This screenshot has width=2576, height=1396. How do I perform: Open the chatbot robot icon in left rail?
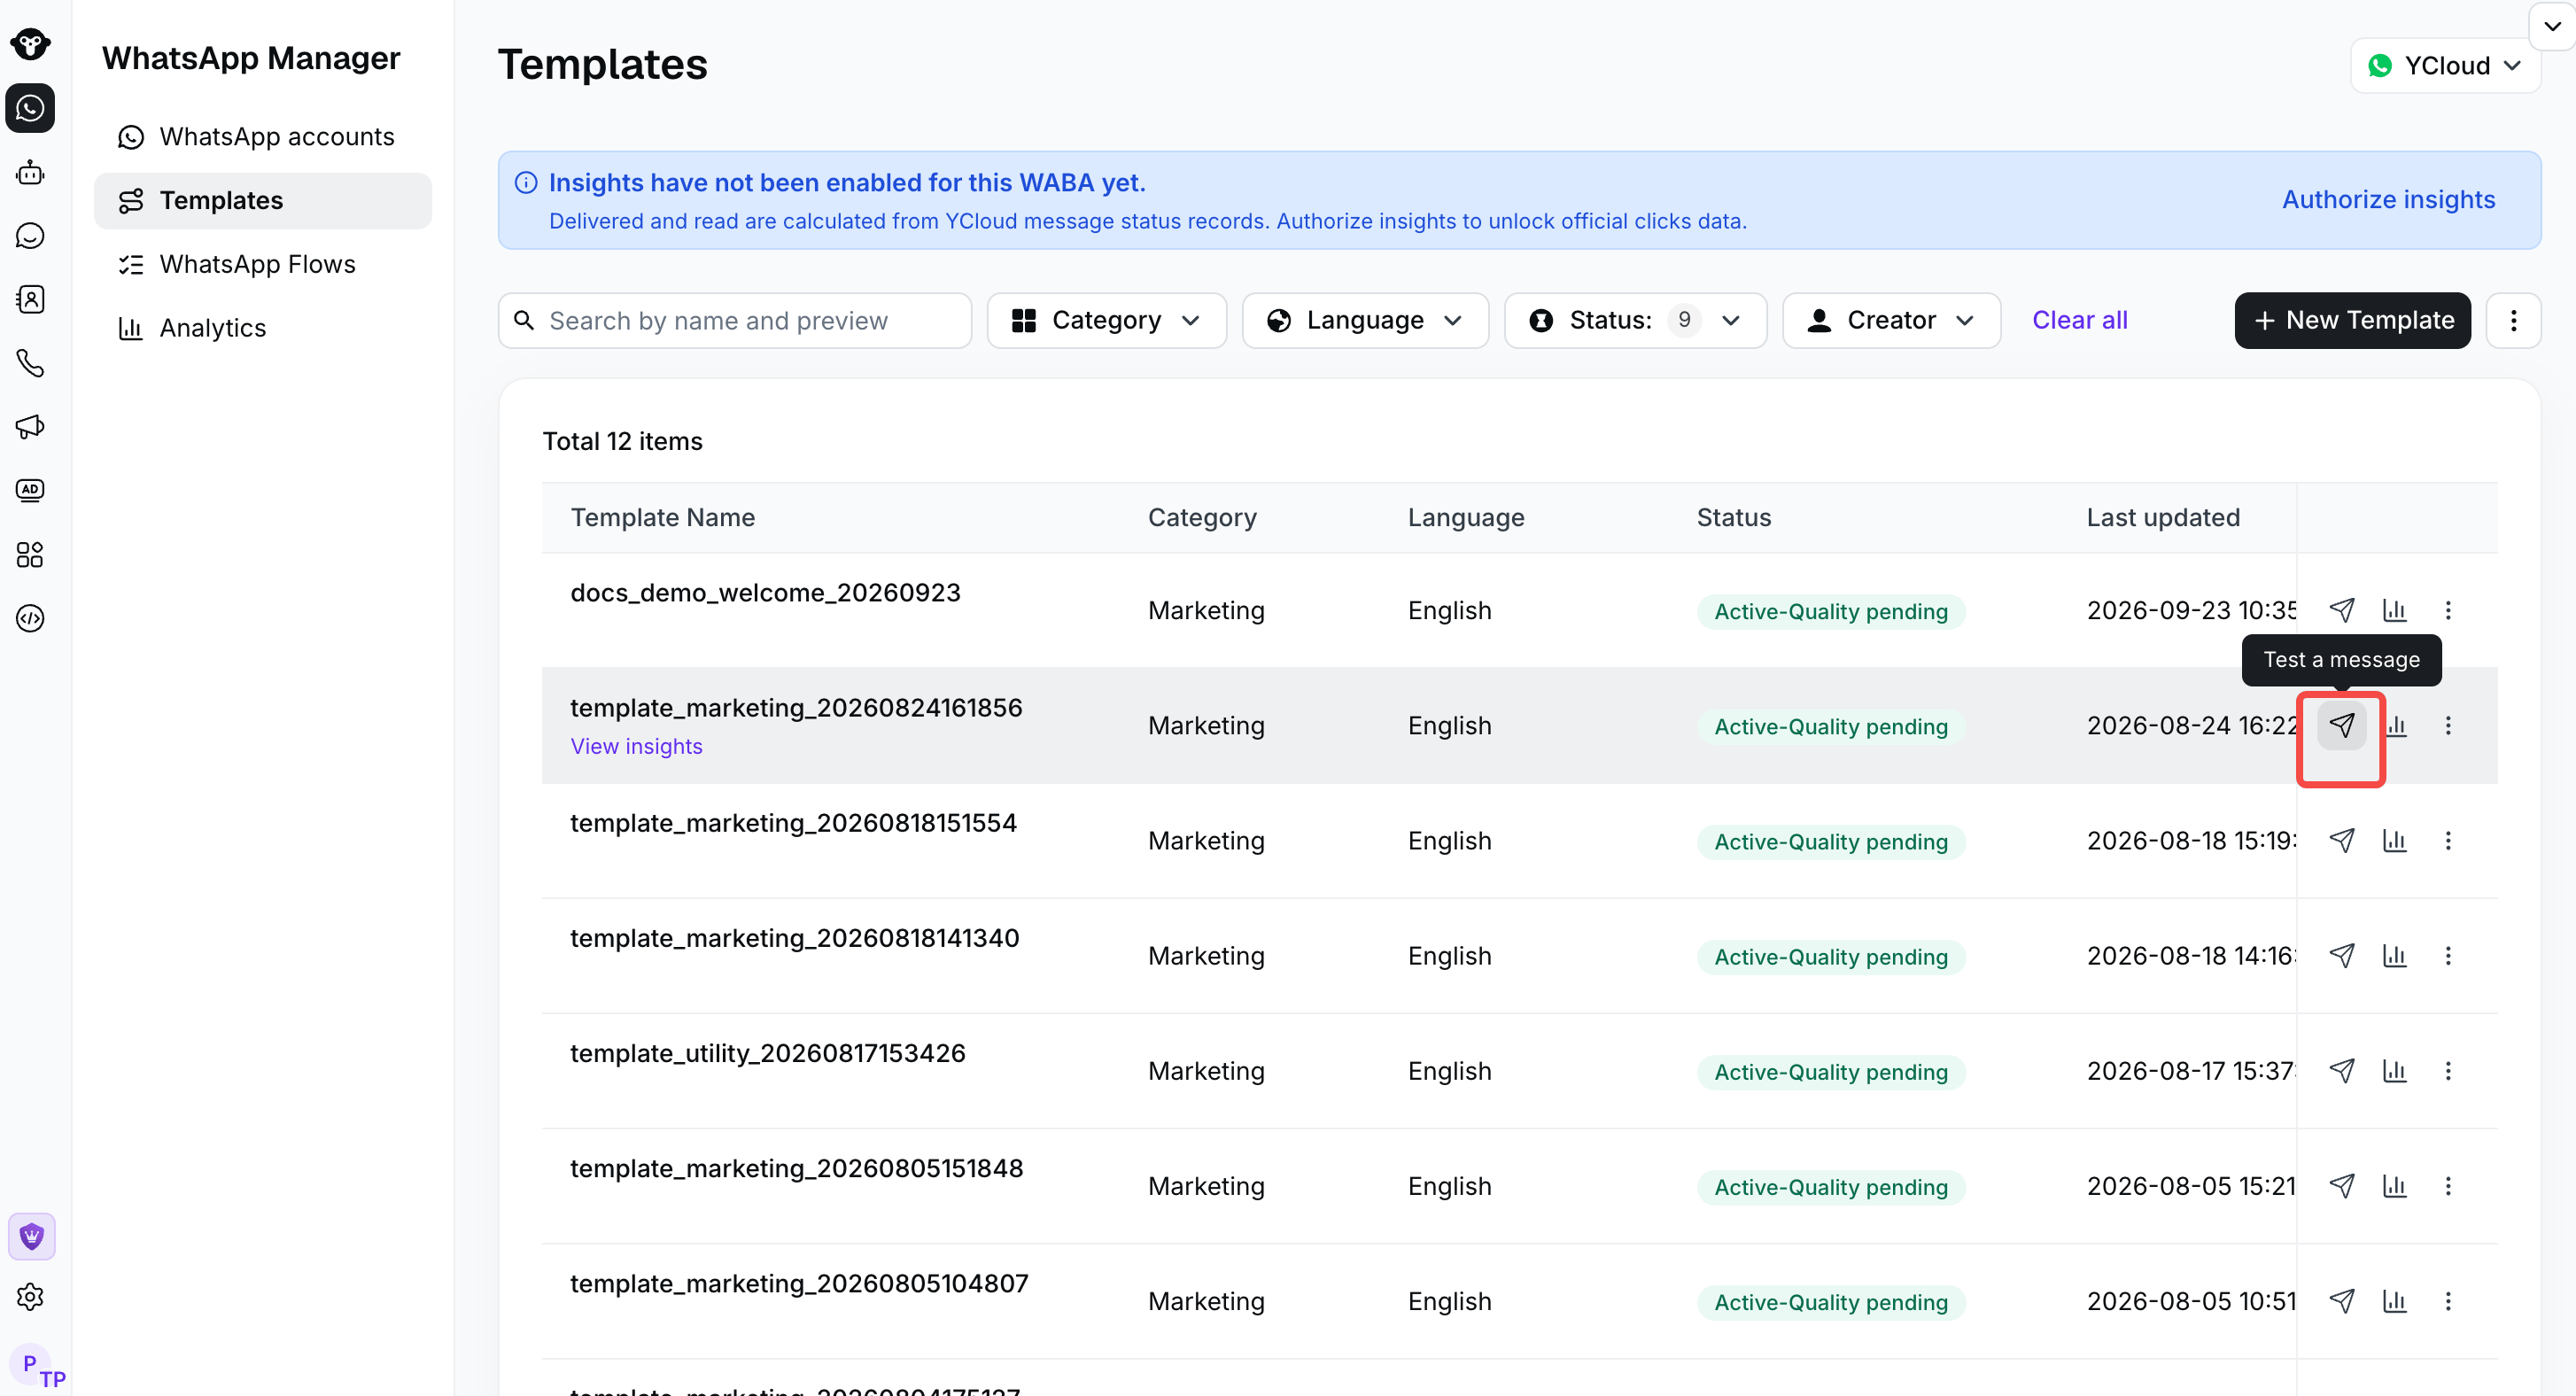30,172
